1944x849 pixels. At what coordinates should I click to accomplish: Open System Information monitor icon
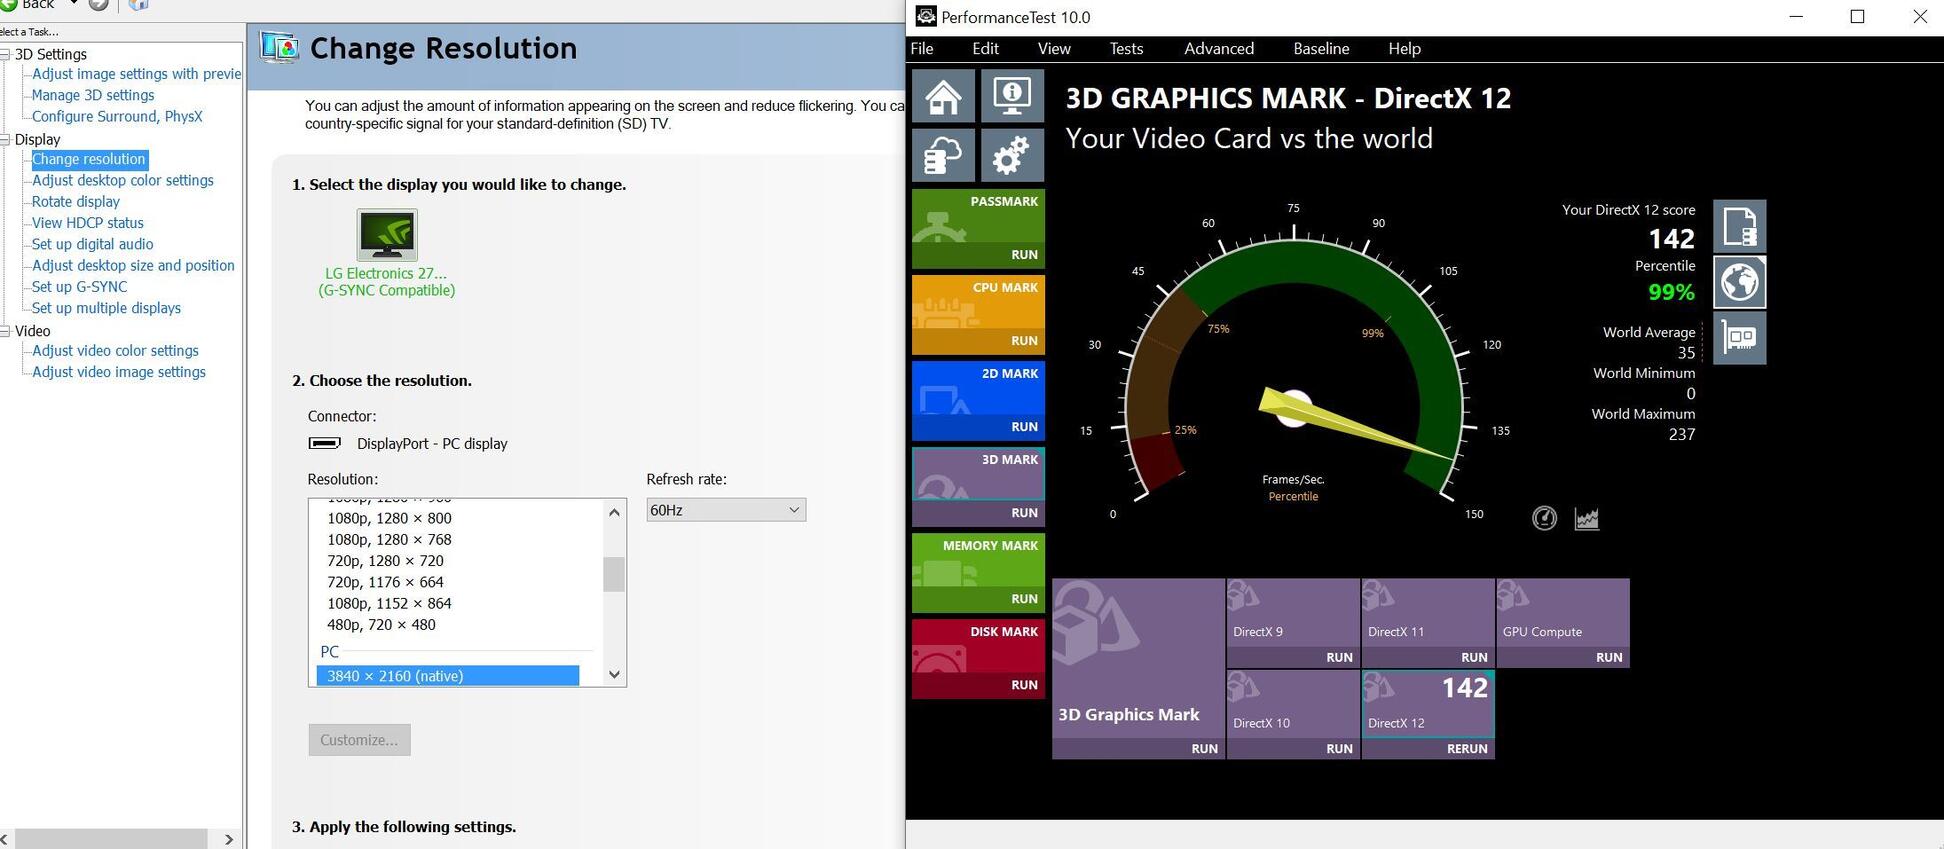pos(1012,96)
